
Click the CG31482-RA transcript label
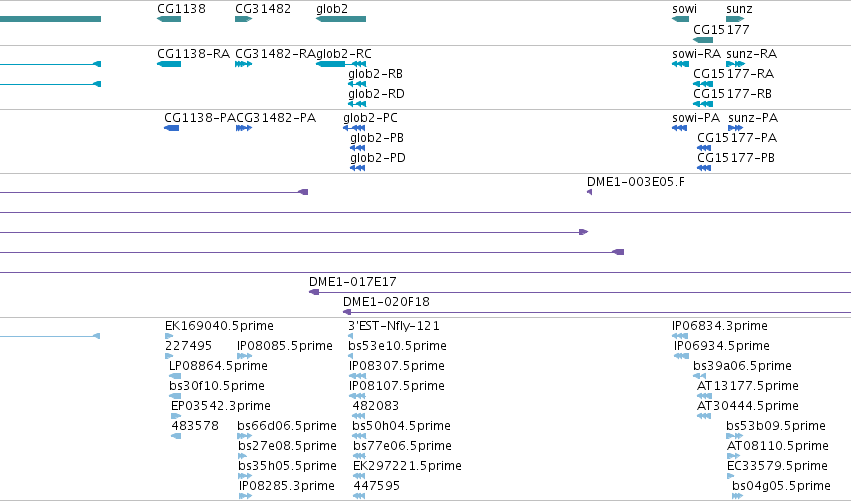(275, 54)
